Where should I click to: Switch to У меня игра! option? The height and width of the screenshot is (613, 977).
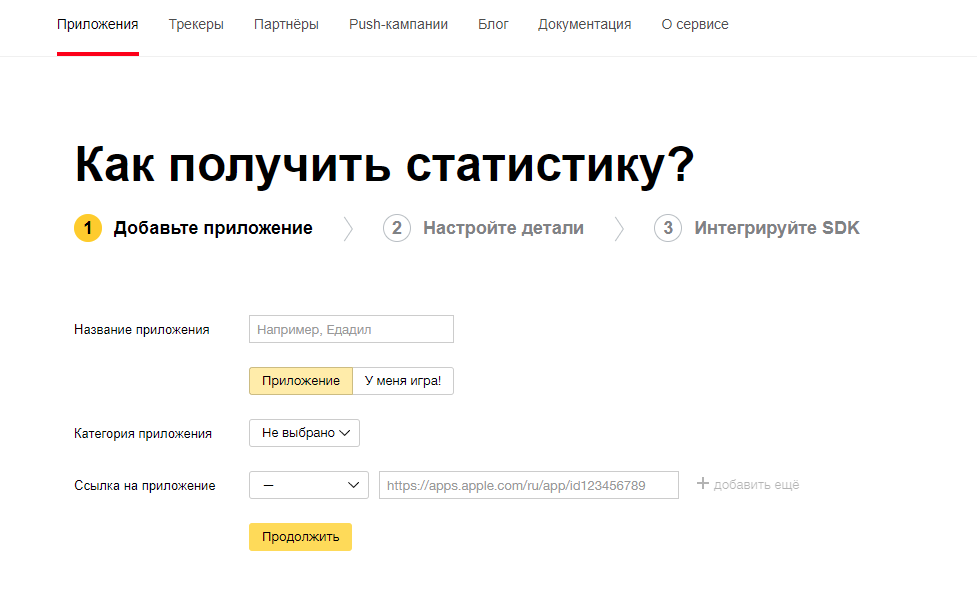pos(402,381)
